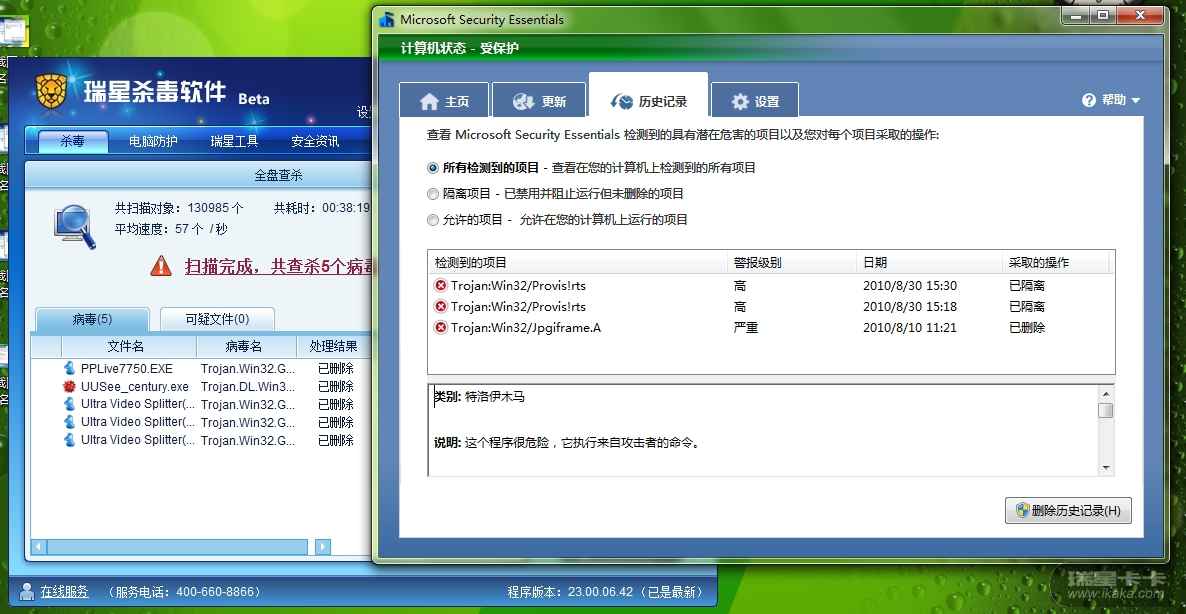Open the 设置 tab
This screenshot has width=1186, height=614.
[x=755, y=101]
